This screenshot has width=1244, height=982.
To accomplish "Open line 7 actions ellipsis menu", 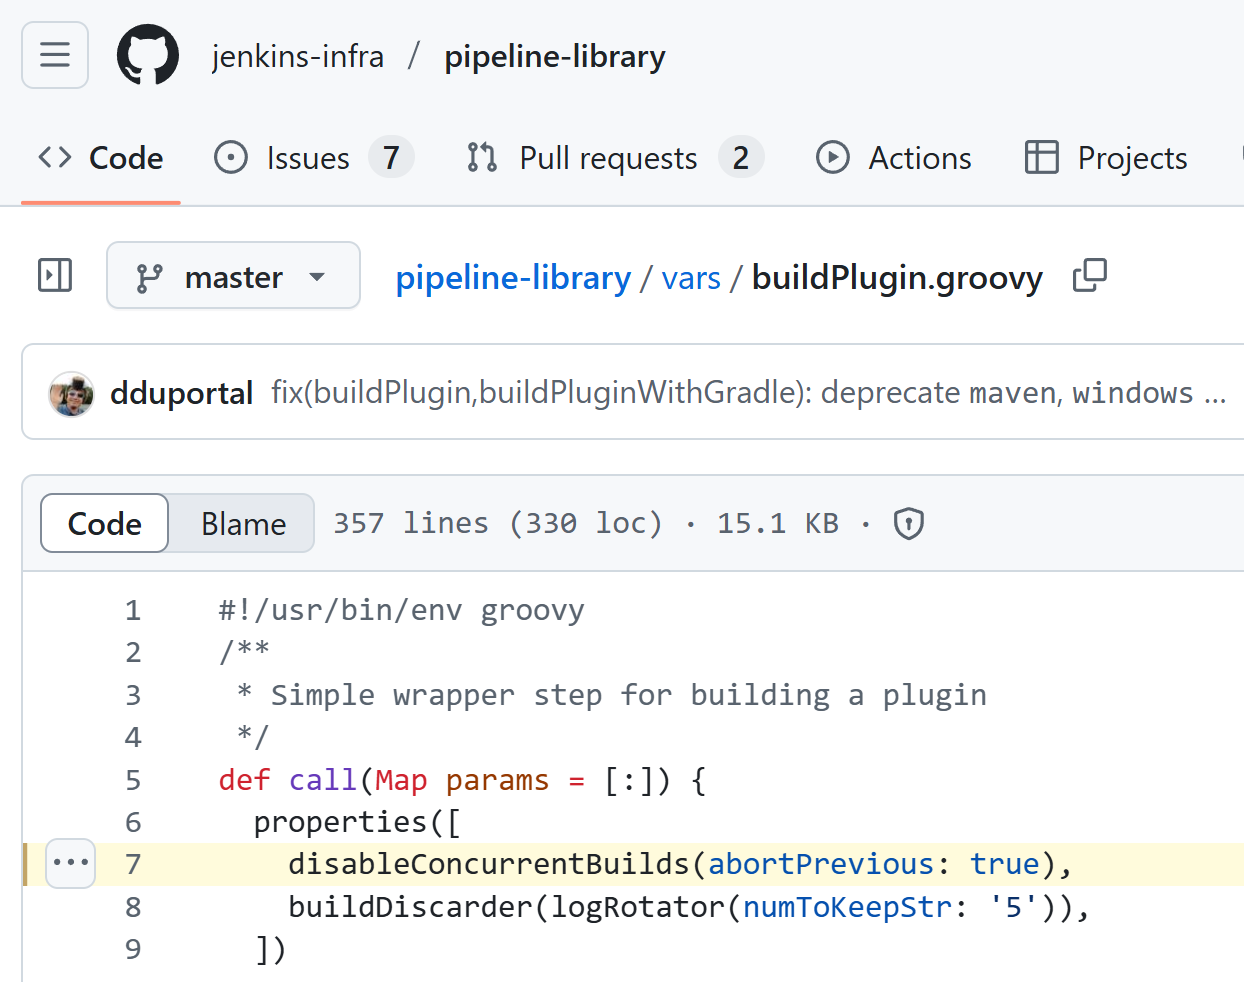I will tap(71, 863).
